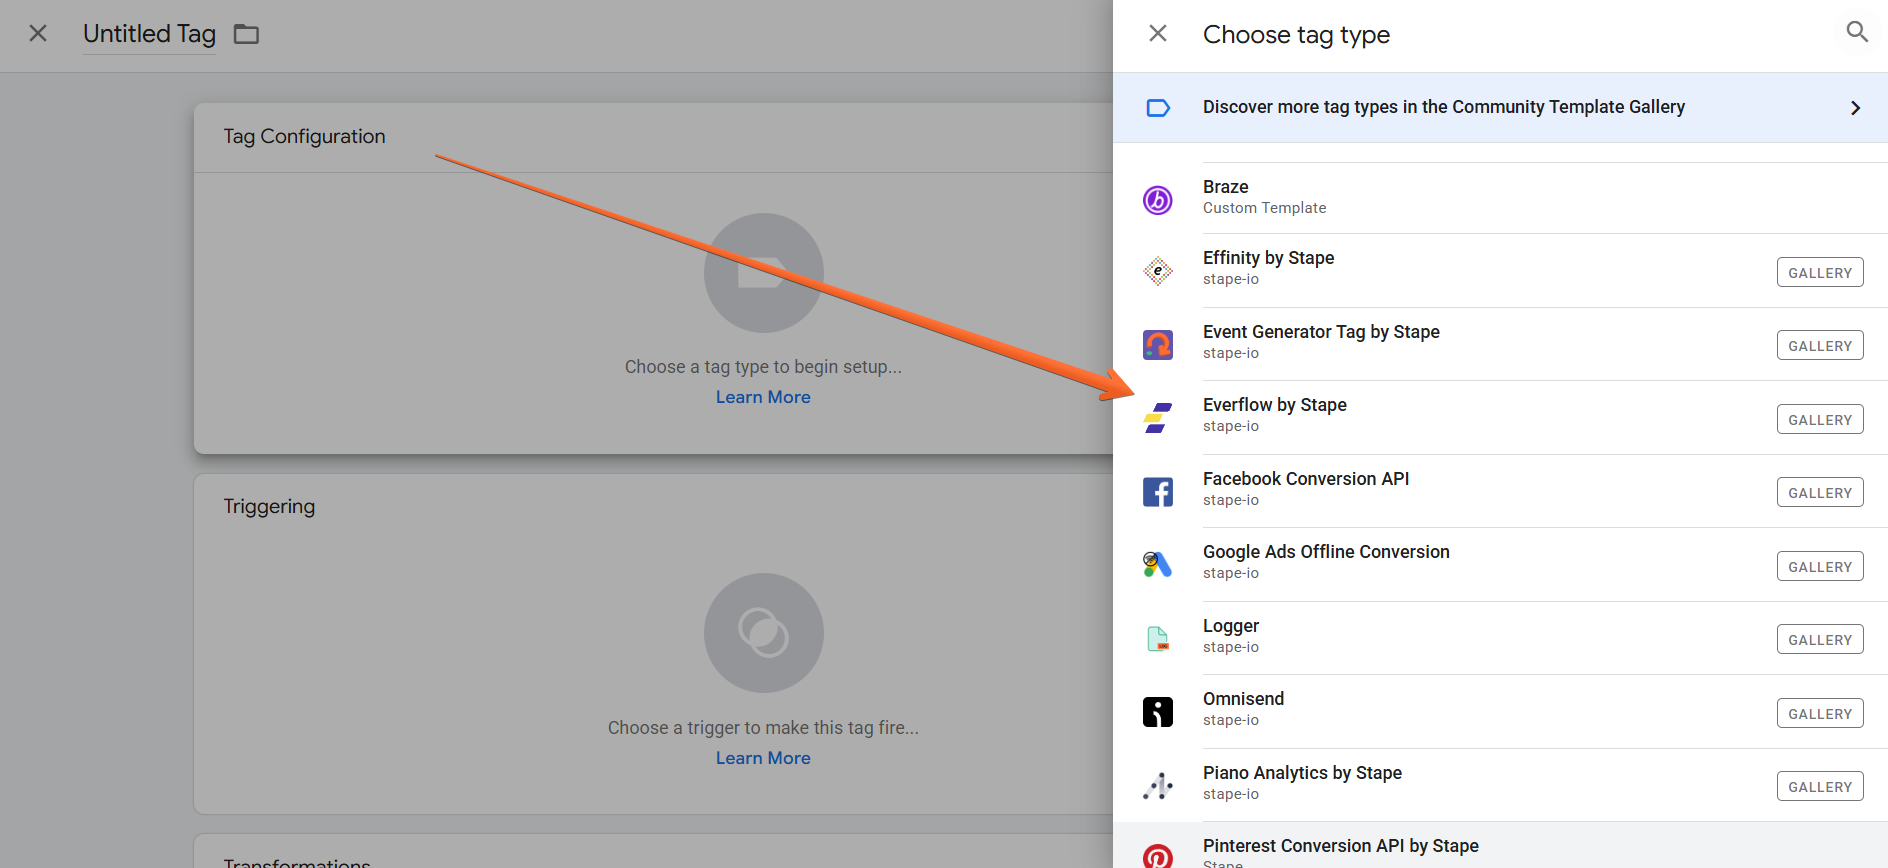Image resolution: width=1888 pixels, height=868 pixels.
Task: Click Event Generator Tag logo icon
Action: click(x=1158, y=345)
